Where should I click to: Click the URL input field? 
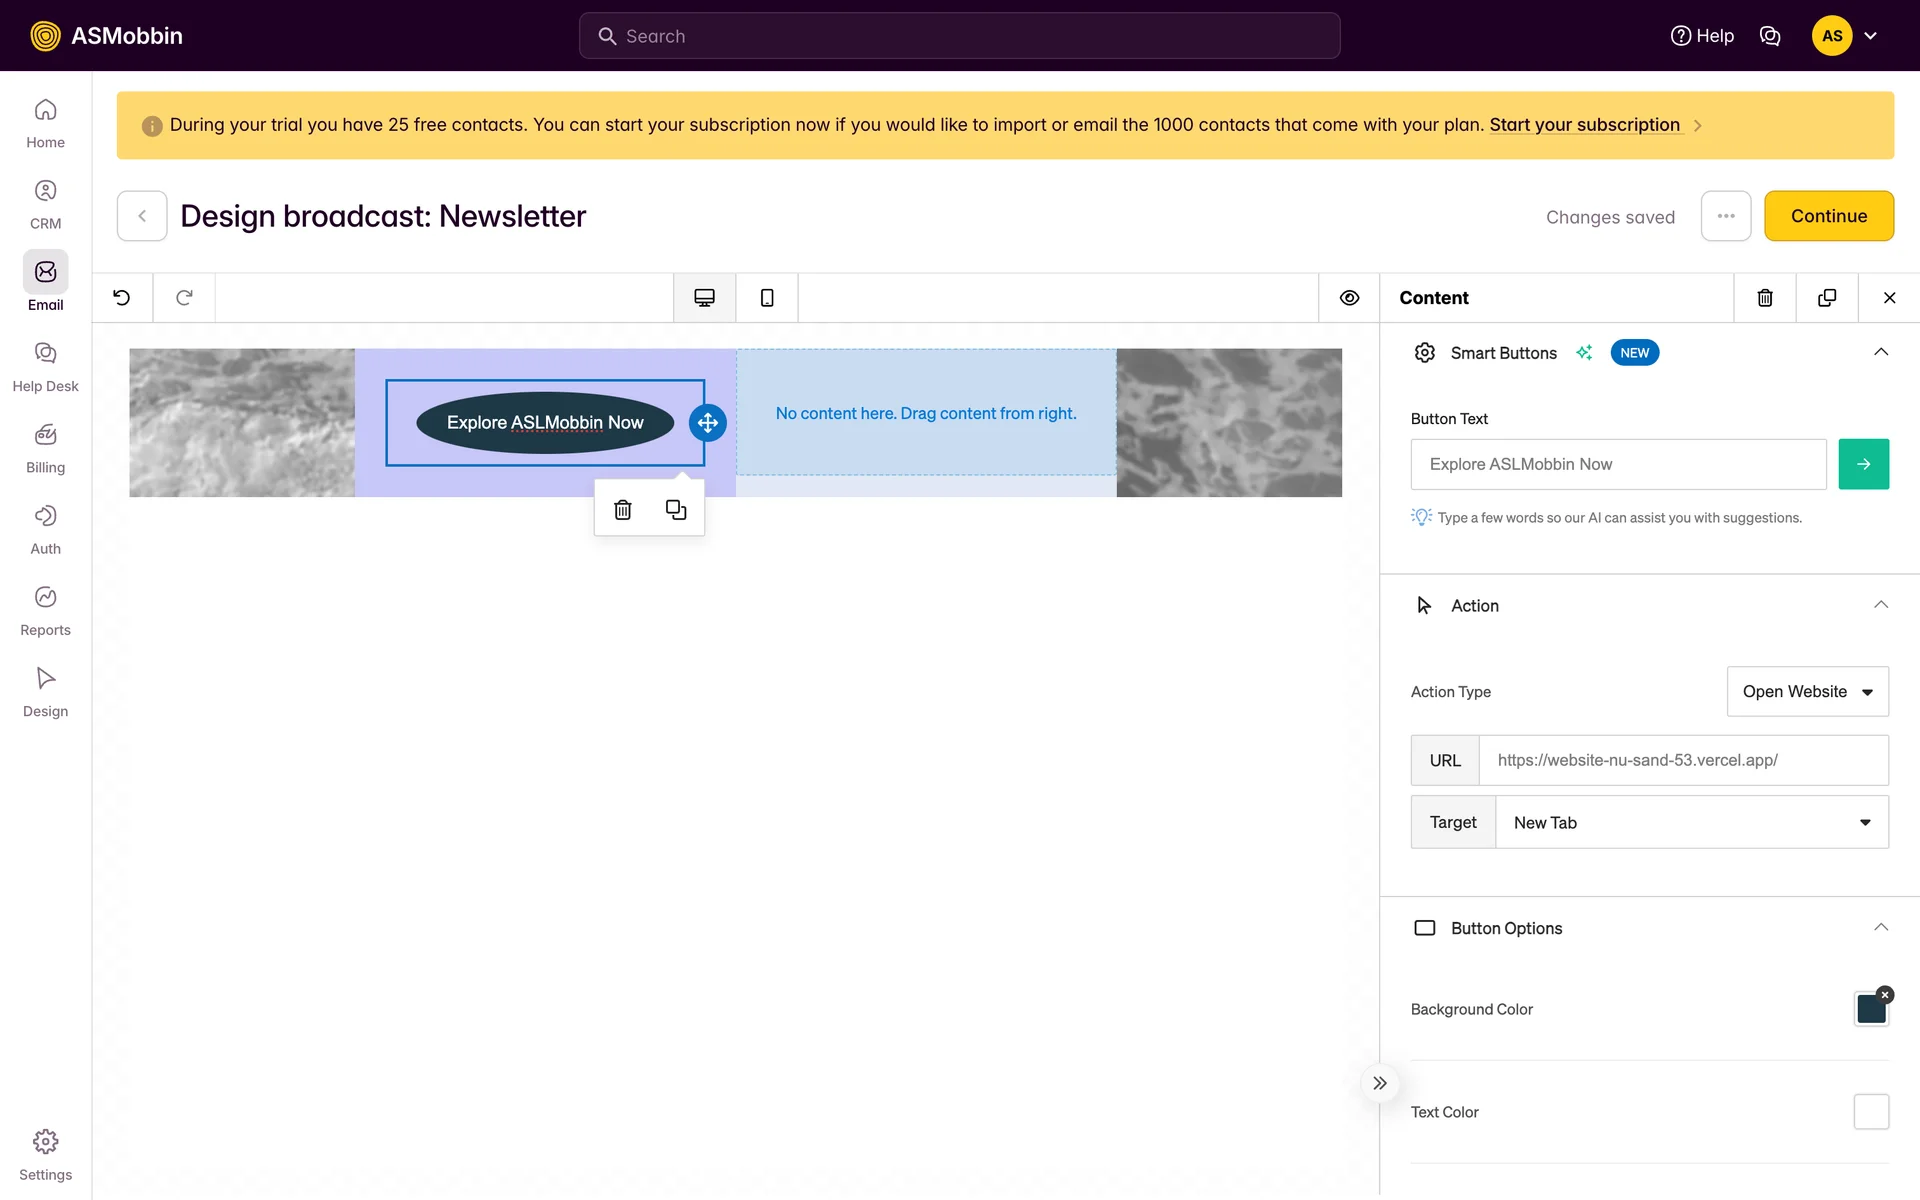pyautogui.click(x=1682, y=760)
